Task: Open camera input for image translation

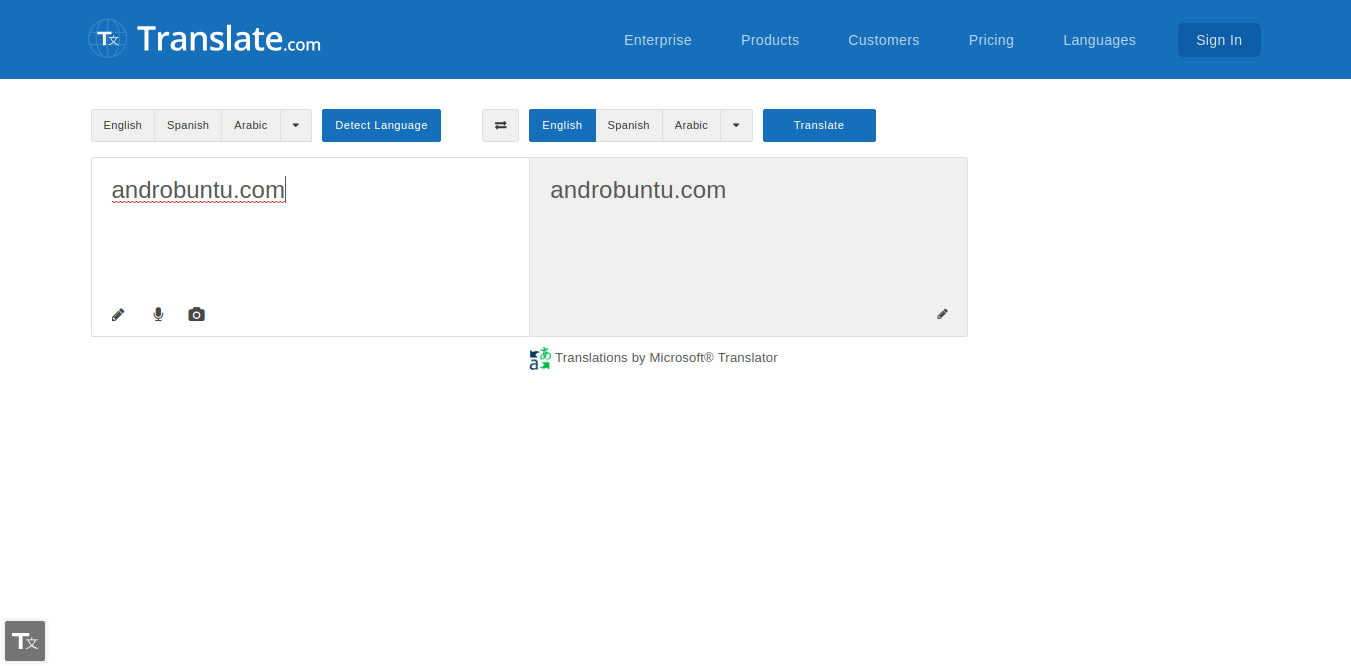Action: click(x=196, y=313)
